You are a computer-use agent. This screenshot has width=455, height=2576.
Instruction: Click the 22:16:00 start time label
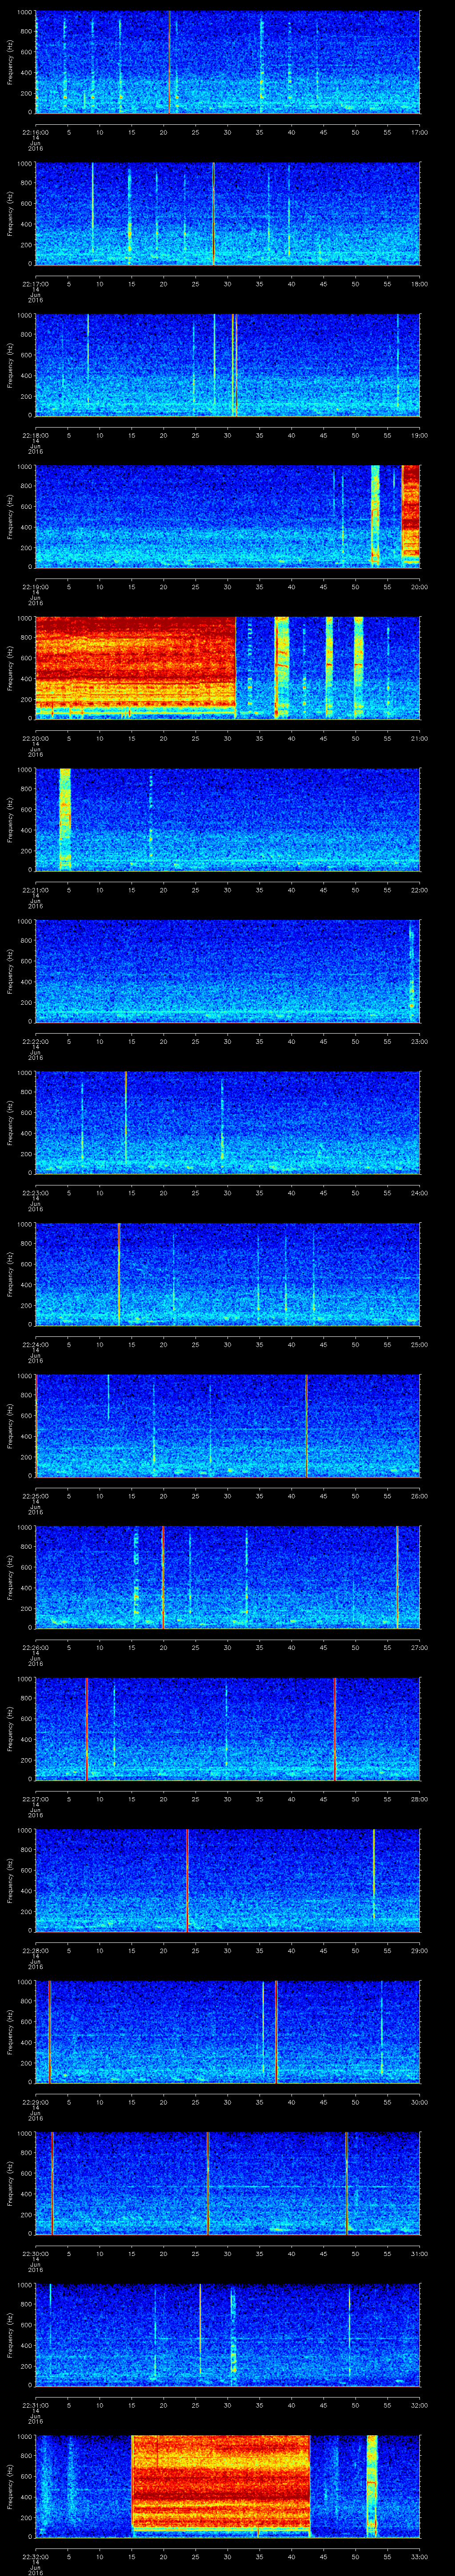pos(36,132)
